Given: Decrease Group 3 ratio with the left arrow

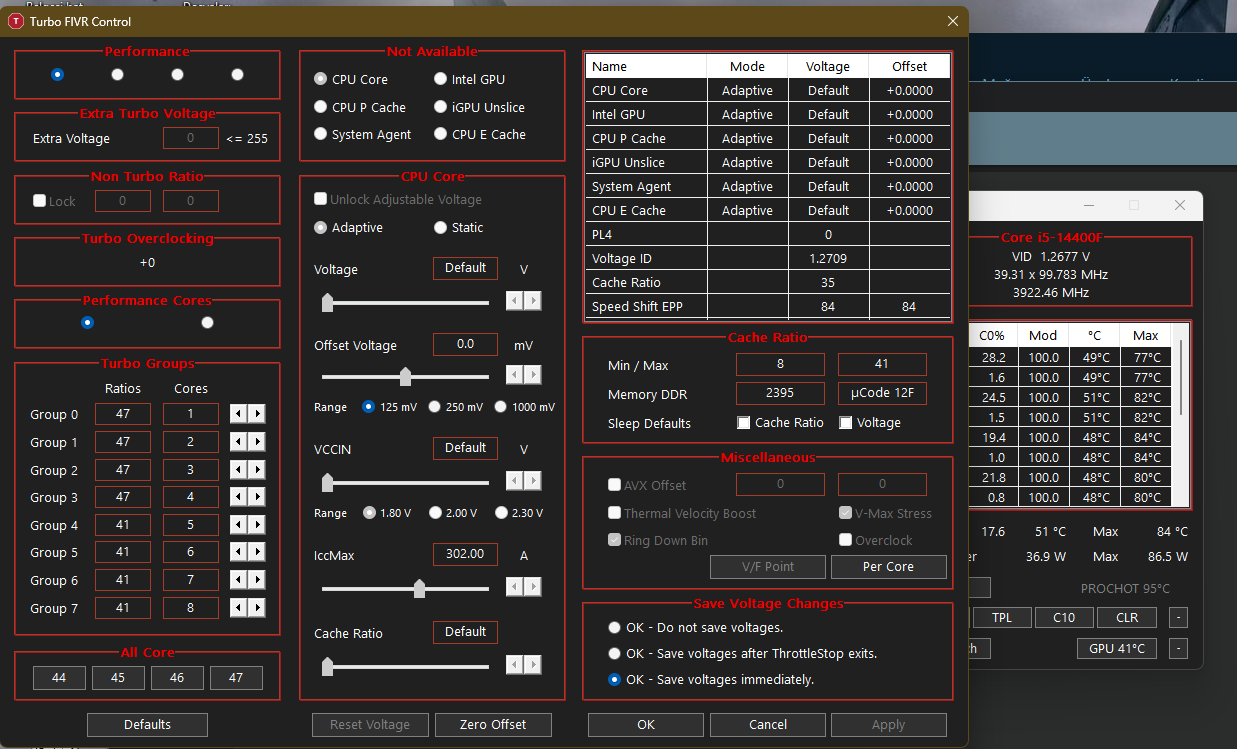Looking at the screenshot, I should point(239,497).
